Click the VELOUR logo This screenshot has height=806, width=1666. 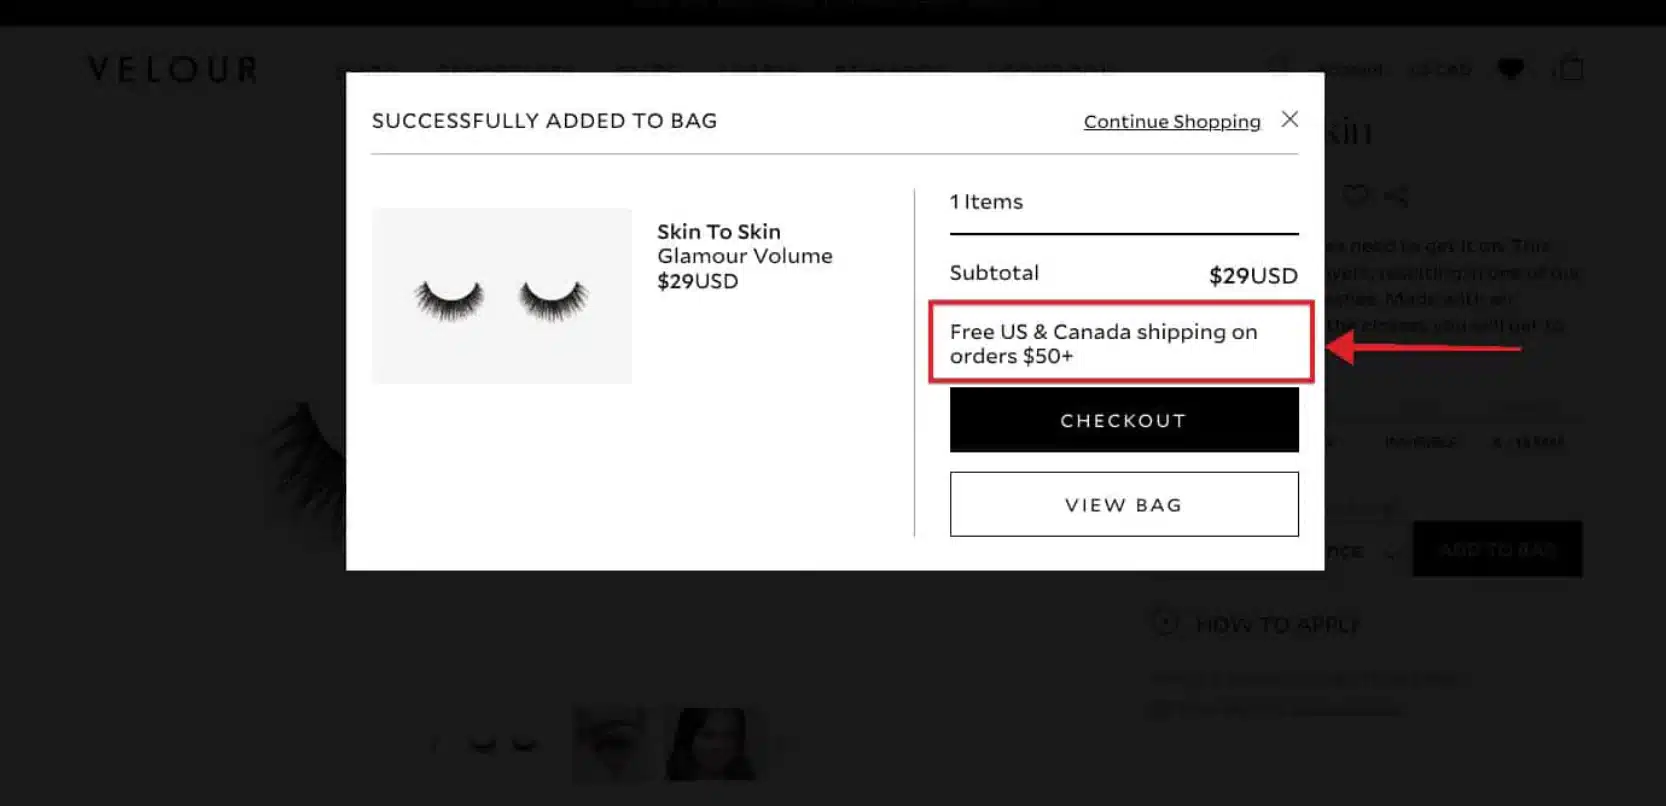(174, 70)
